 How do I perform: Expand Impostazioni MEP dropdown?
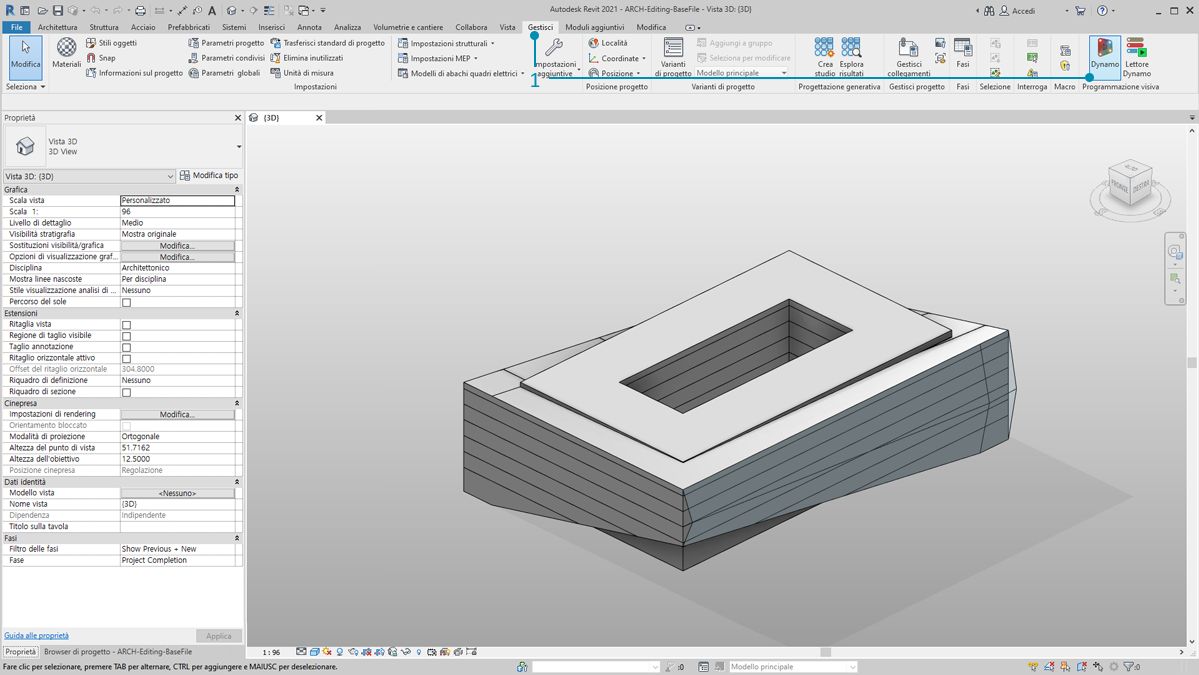476,58
